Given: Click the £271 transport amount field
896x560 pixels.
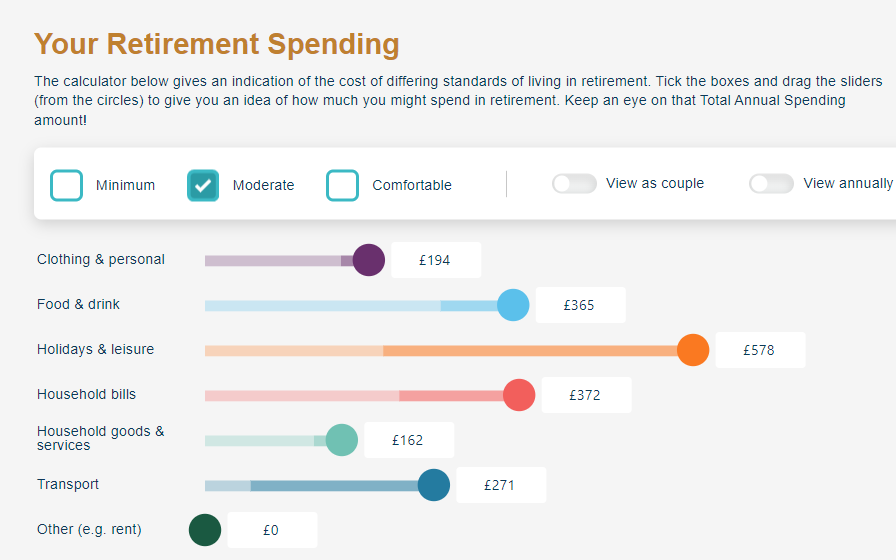Looking at the screenshot, I should tap(501, 485).
